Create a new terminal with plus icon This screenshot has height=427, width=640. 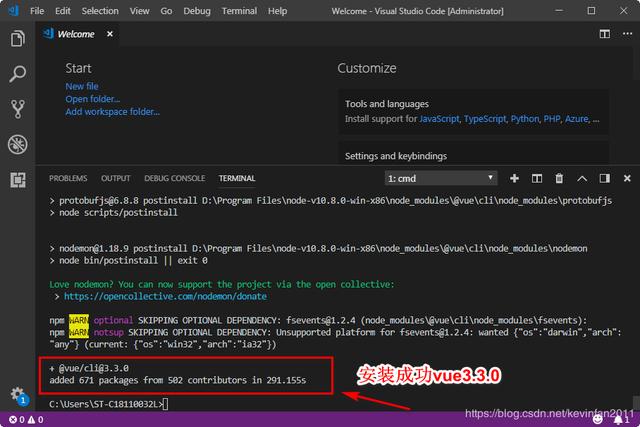(514, 178)
